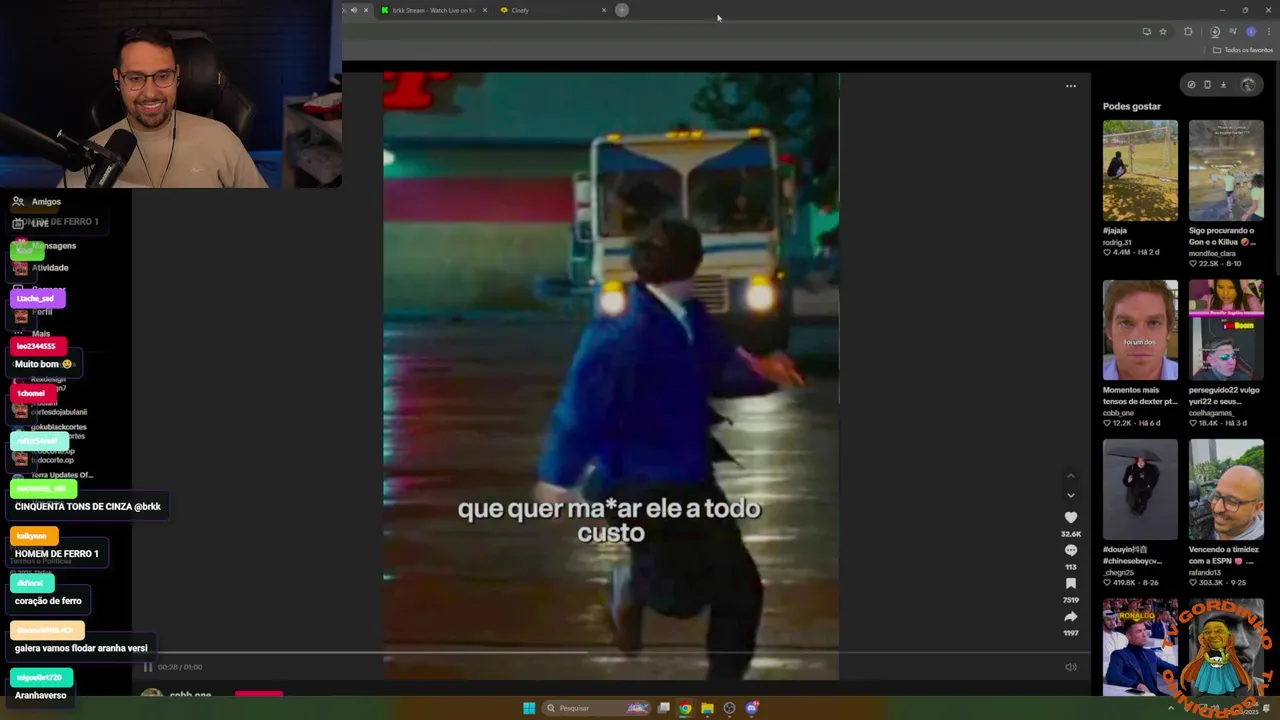Open the browser extensions puzzle icon
Screen dimensions: 1280x720
click(x=1188, y=31)
